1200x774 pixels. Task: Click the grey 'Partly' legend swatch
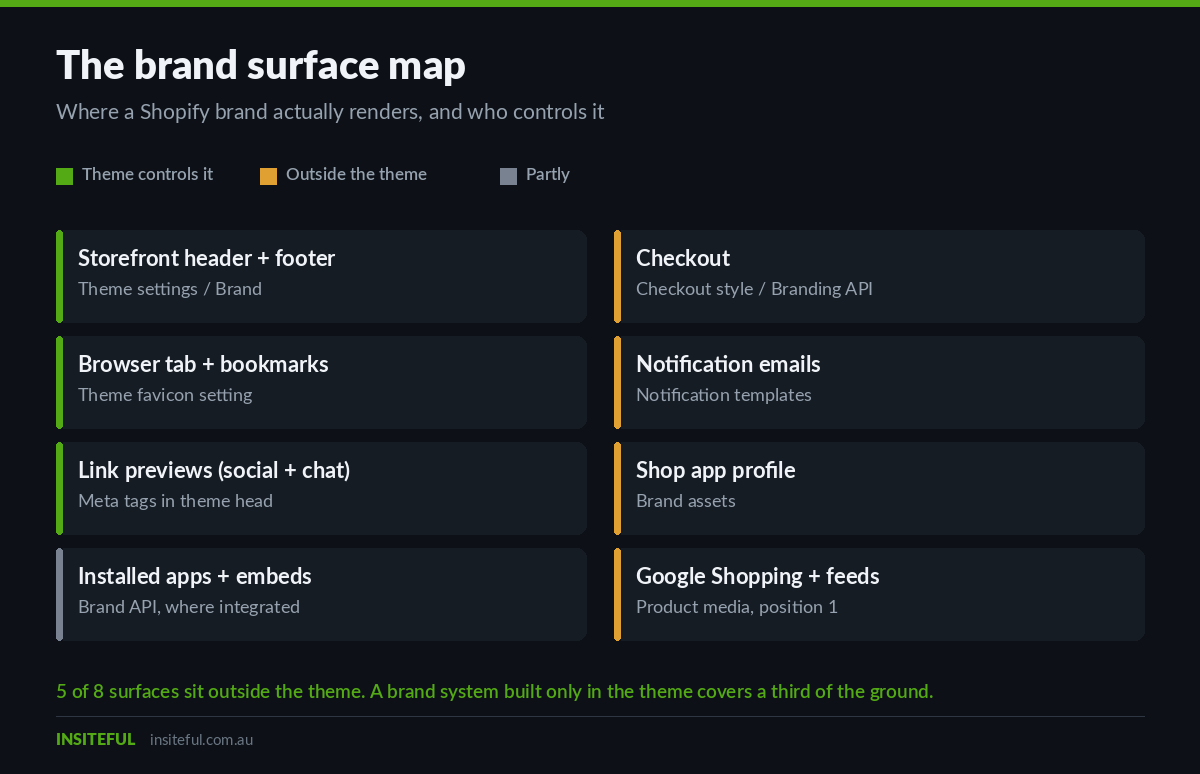508,177
